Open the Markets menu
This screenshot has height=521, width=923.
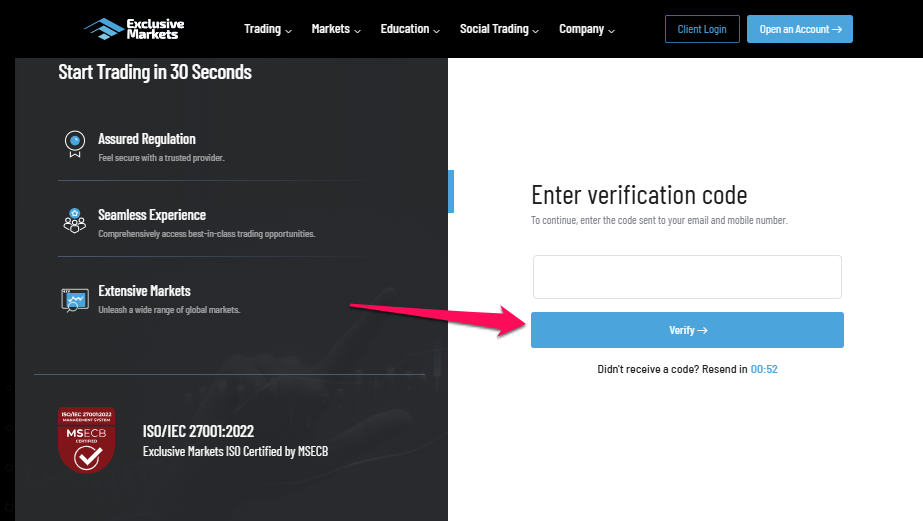point(336,29)
